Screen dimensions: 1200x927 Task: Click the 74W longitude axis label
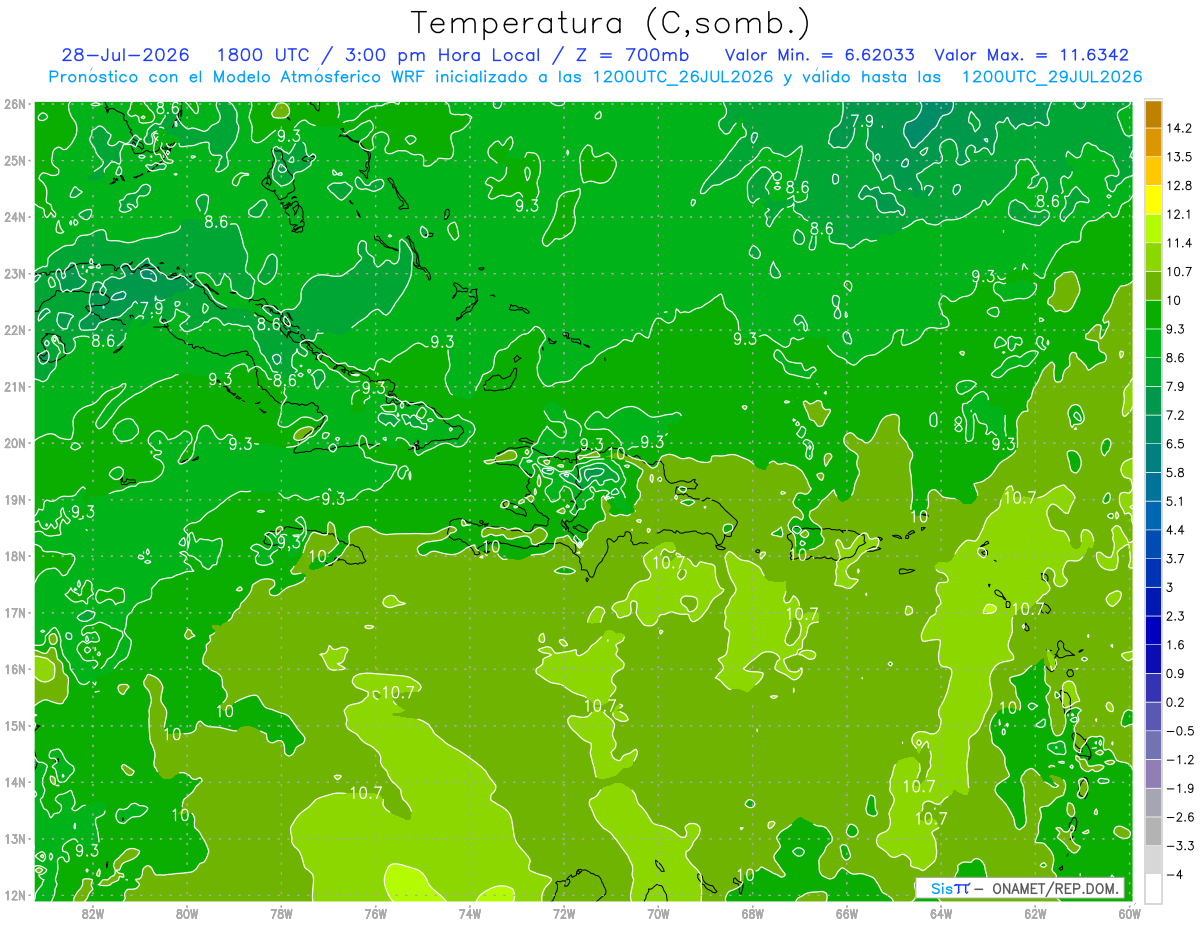(469, 913)
